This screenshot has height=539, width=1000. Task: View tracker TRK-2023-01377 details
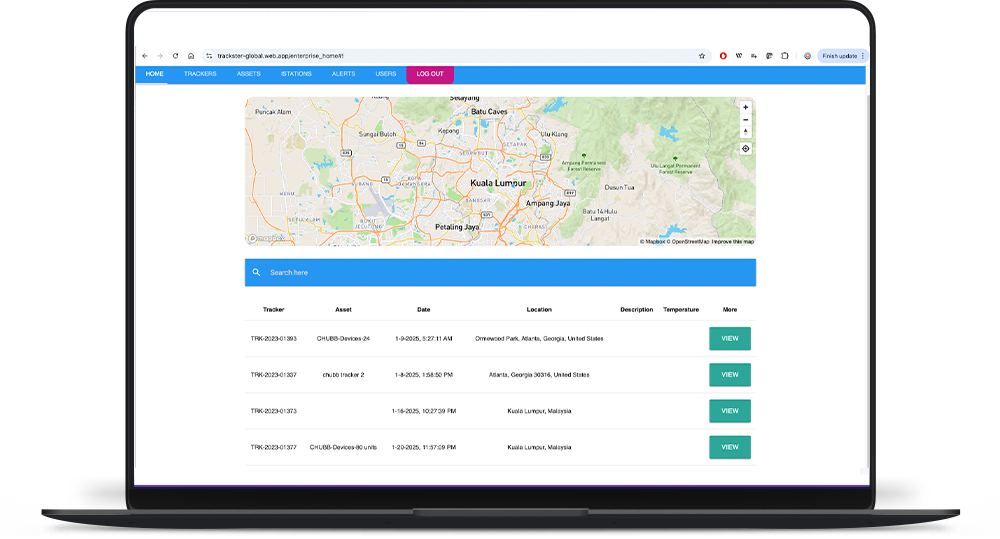730,448
